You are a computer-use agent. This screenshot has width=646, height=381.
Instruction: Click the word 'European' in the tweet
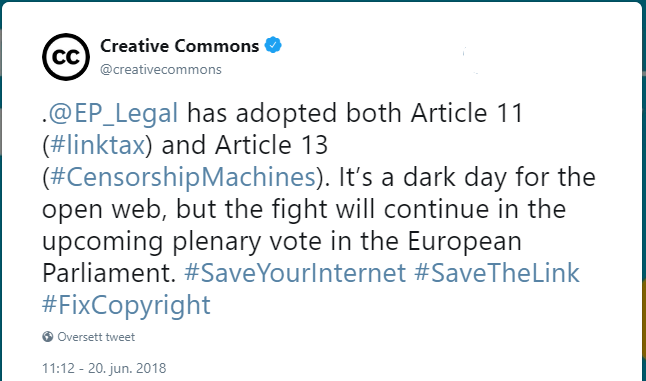pyautogui.click(x=465, y=242)
